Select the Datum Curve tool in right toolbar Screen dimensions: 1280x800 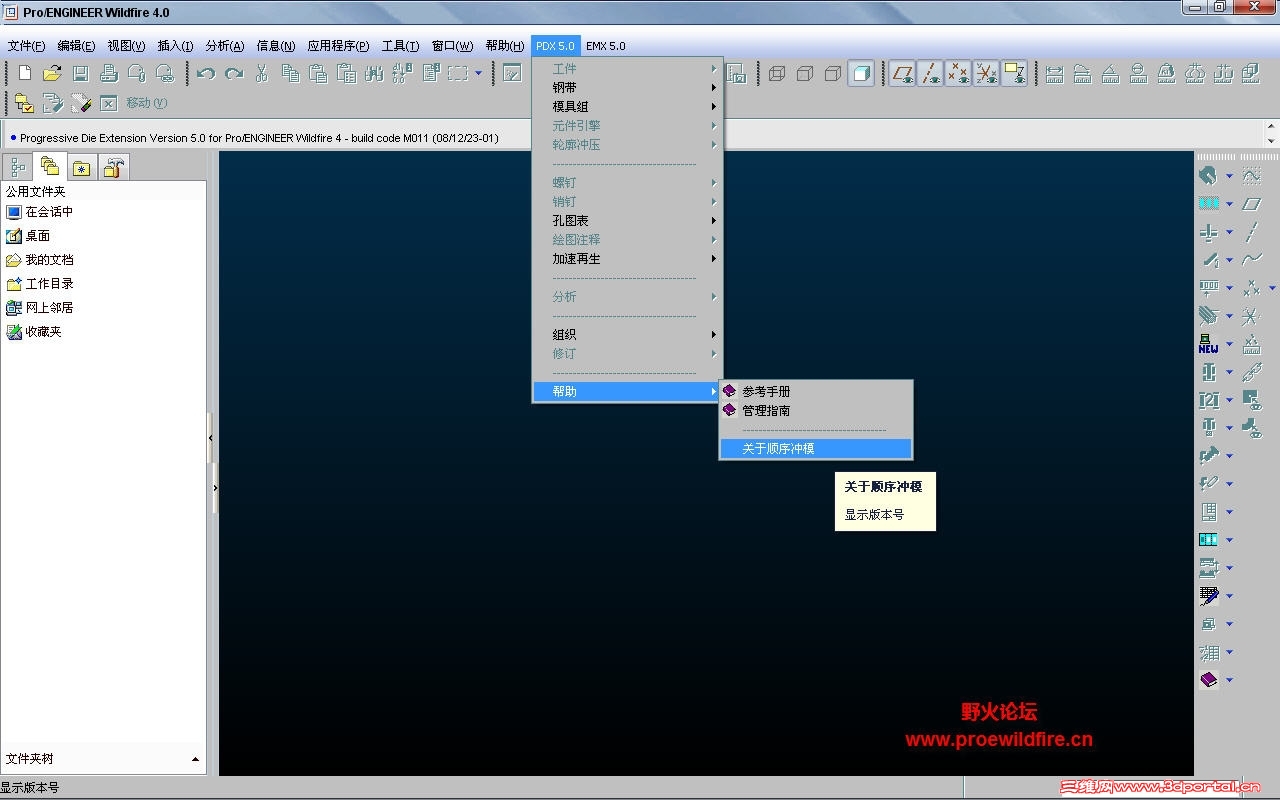(1251, 260)
